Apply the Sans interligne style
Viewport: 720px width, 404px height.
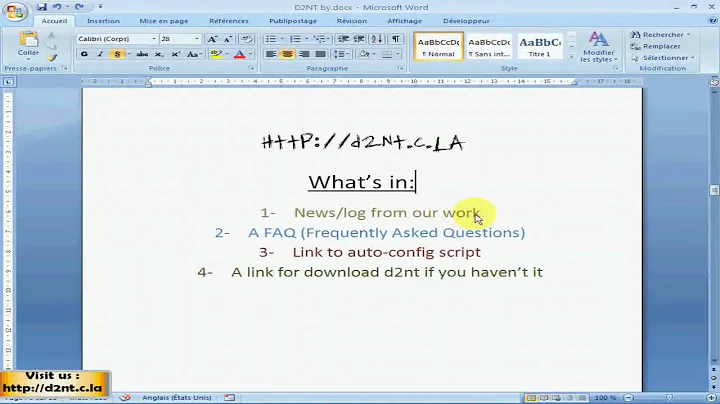tap(489, 46)
